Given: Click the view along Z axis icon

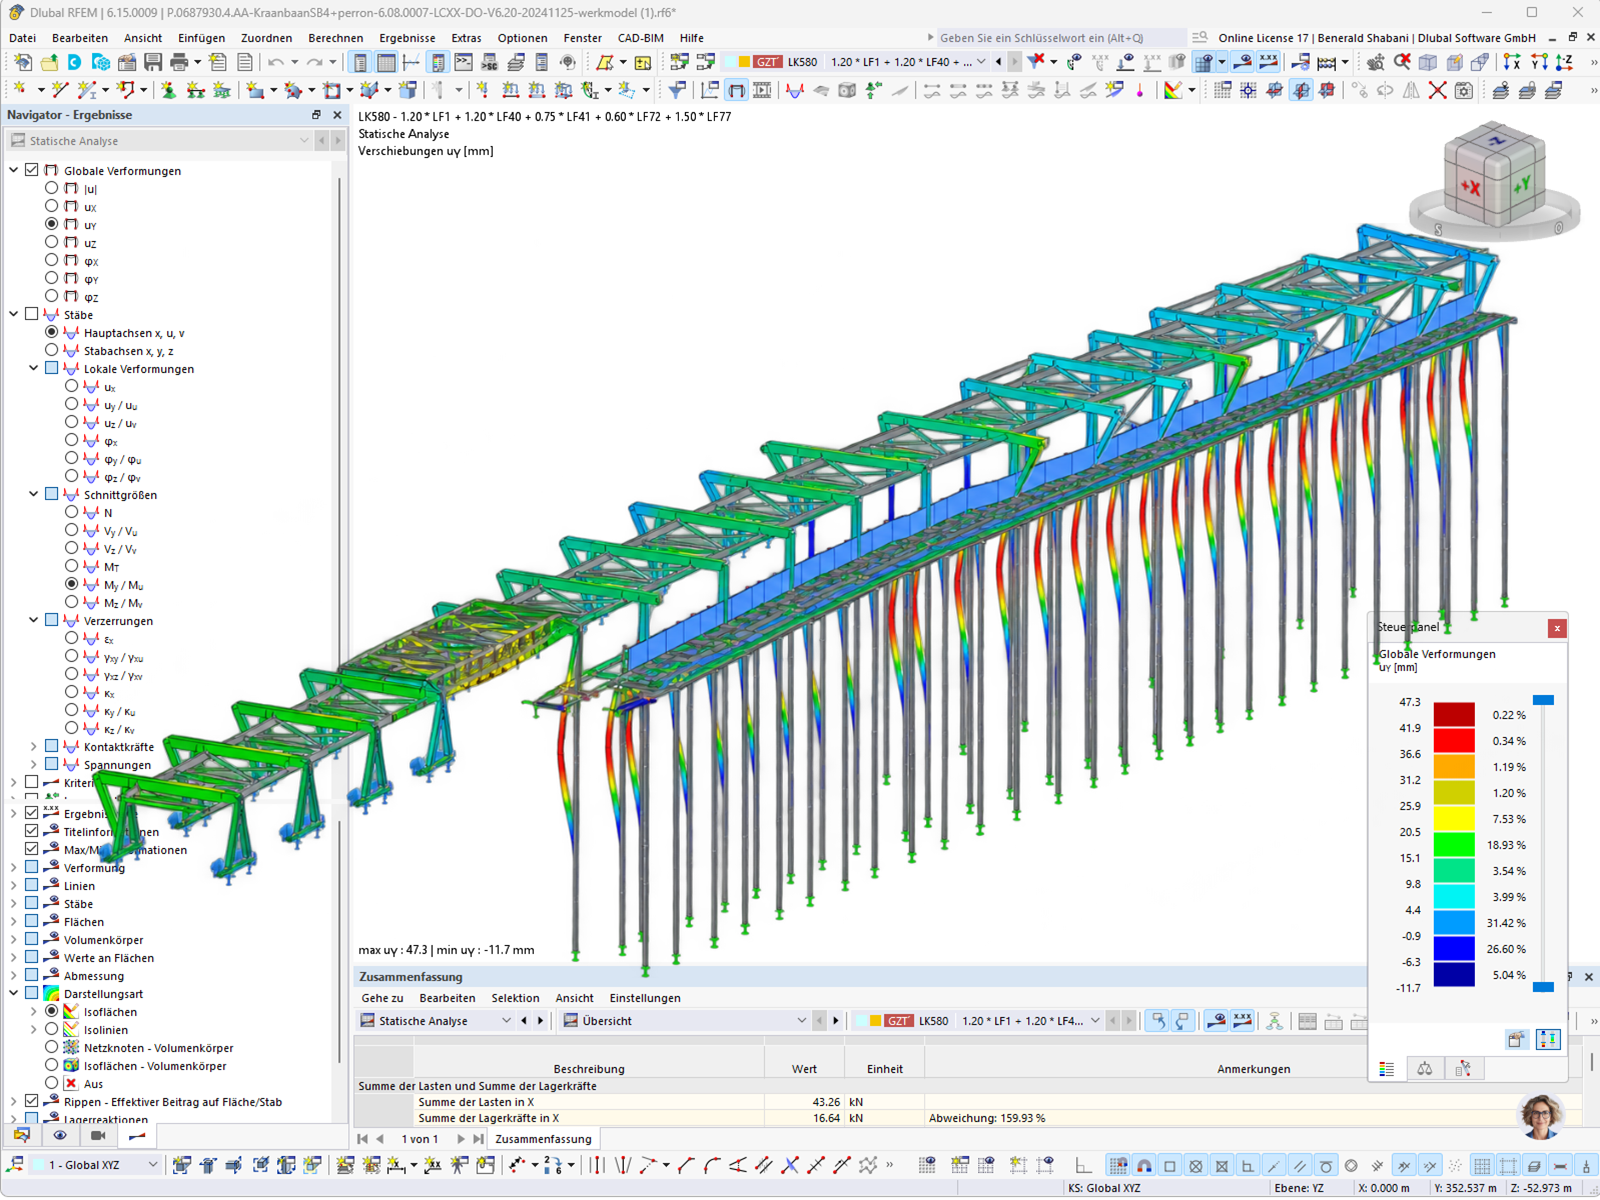Looking at the screenshot, I should (x=1565, y=62).
